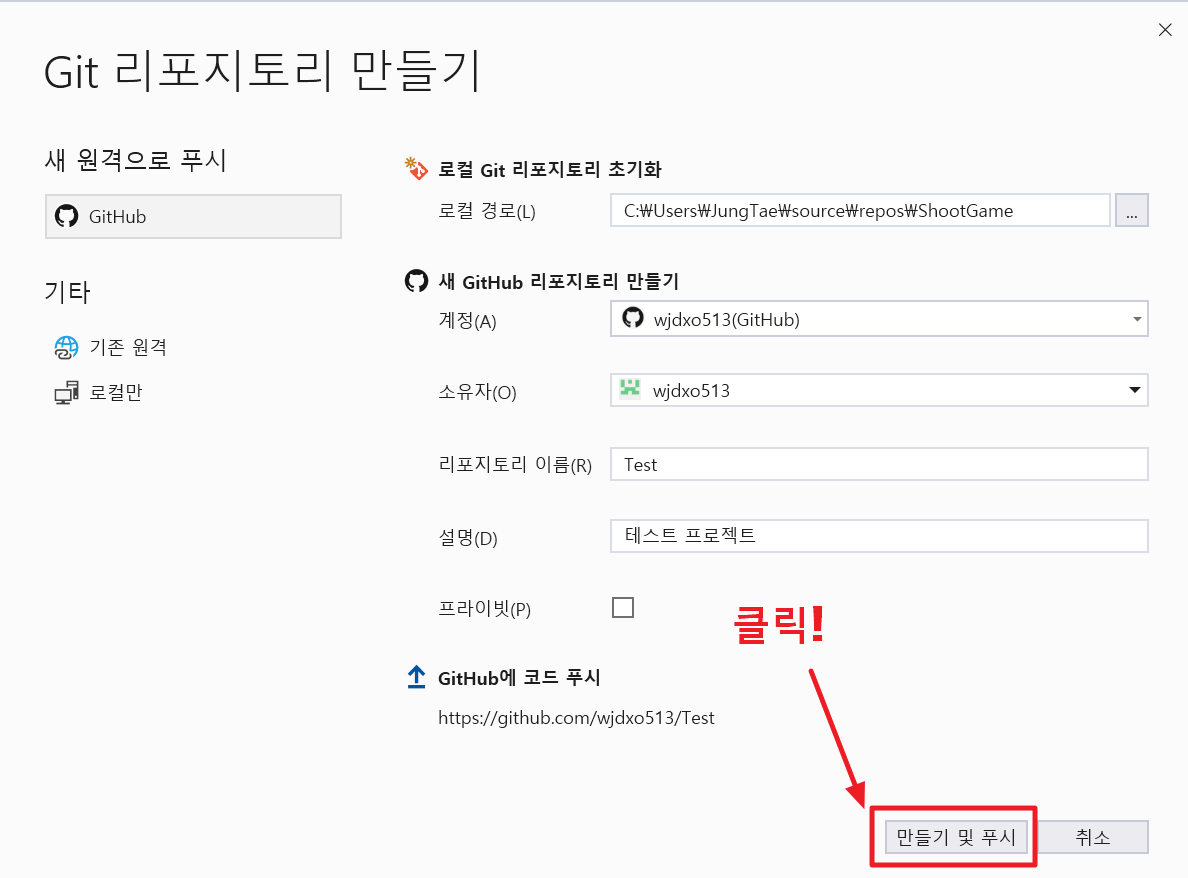This screenshot has height=878, width=1188.
Task: Click the monitor icon beside 로컬만
Action: click(66, 392)
